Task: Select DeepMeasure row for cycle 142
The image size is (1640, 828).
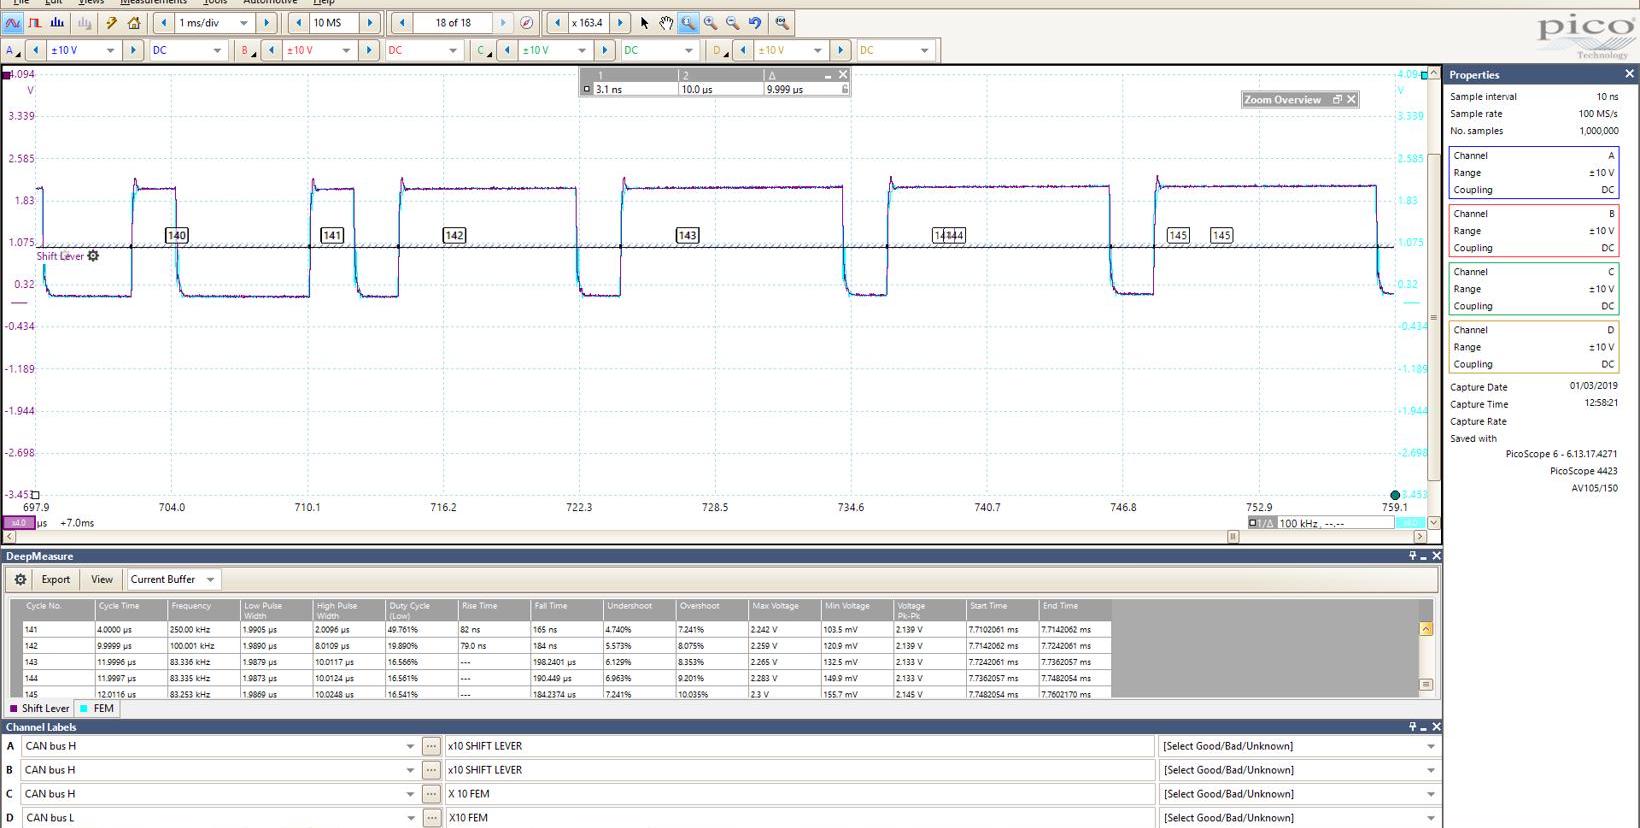Action: tap(567, 646)
